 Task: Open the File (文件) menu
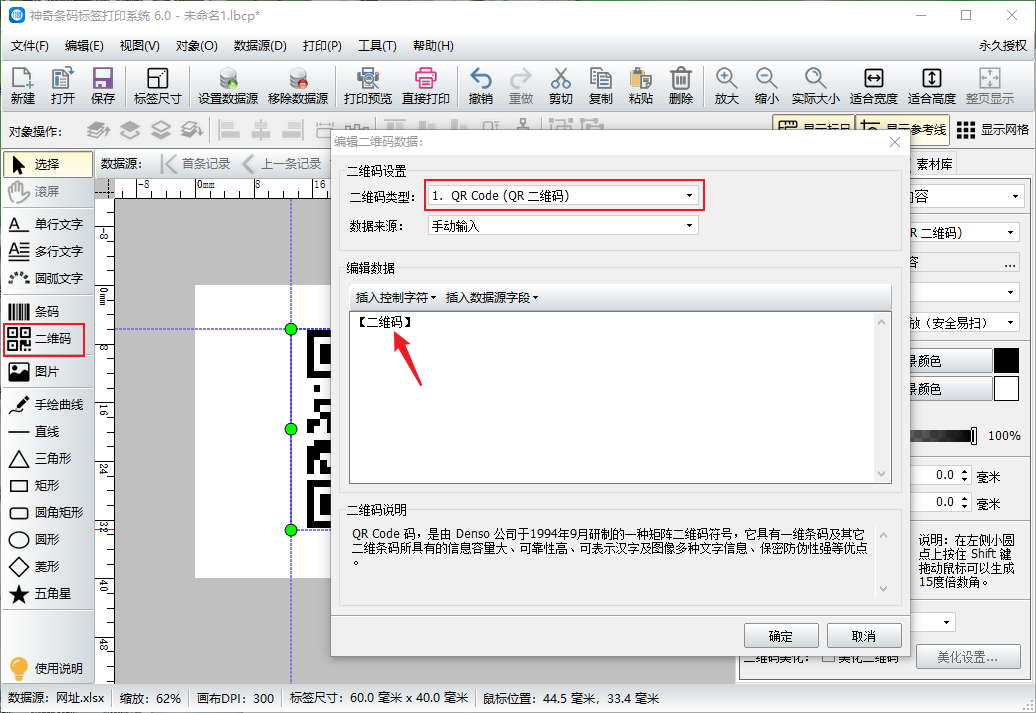pos(30,46)
